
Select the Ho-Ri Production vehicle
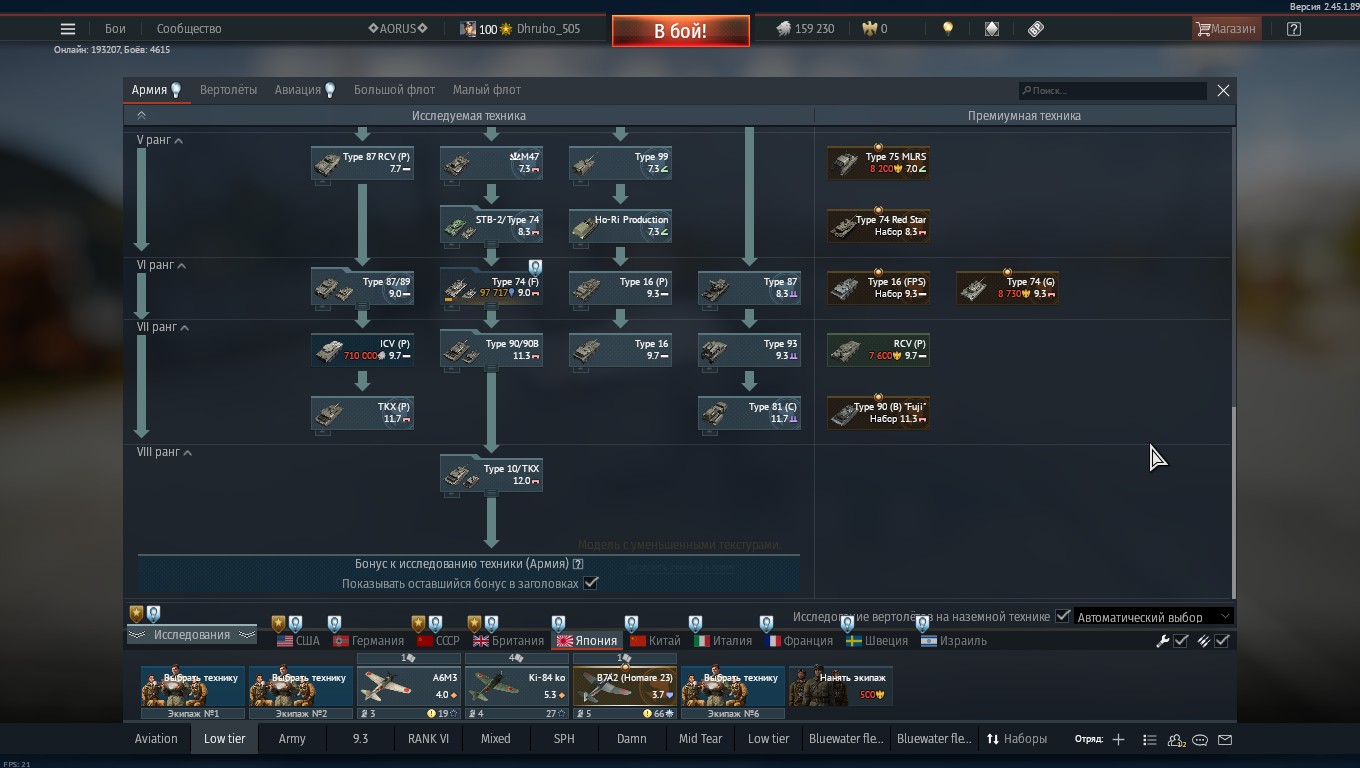pos(620,226)
